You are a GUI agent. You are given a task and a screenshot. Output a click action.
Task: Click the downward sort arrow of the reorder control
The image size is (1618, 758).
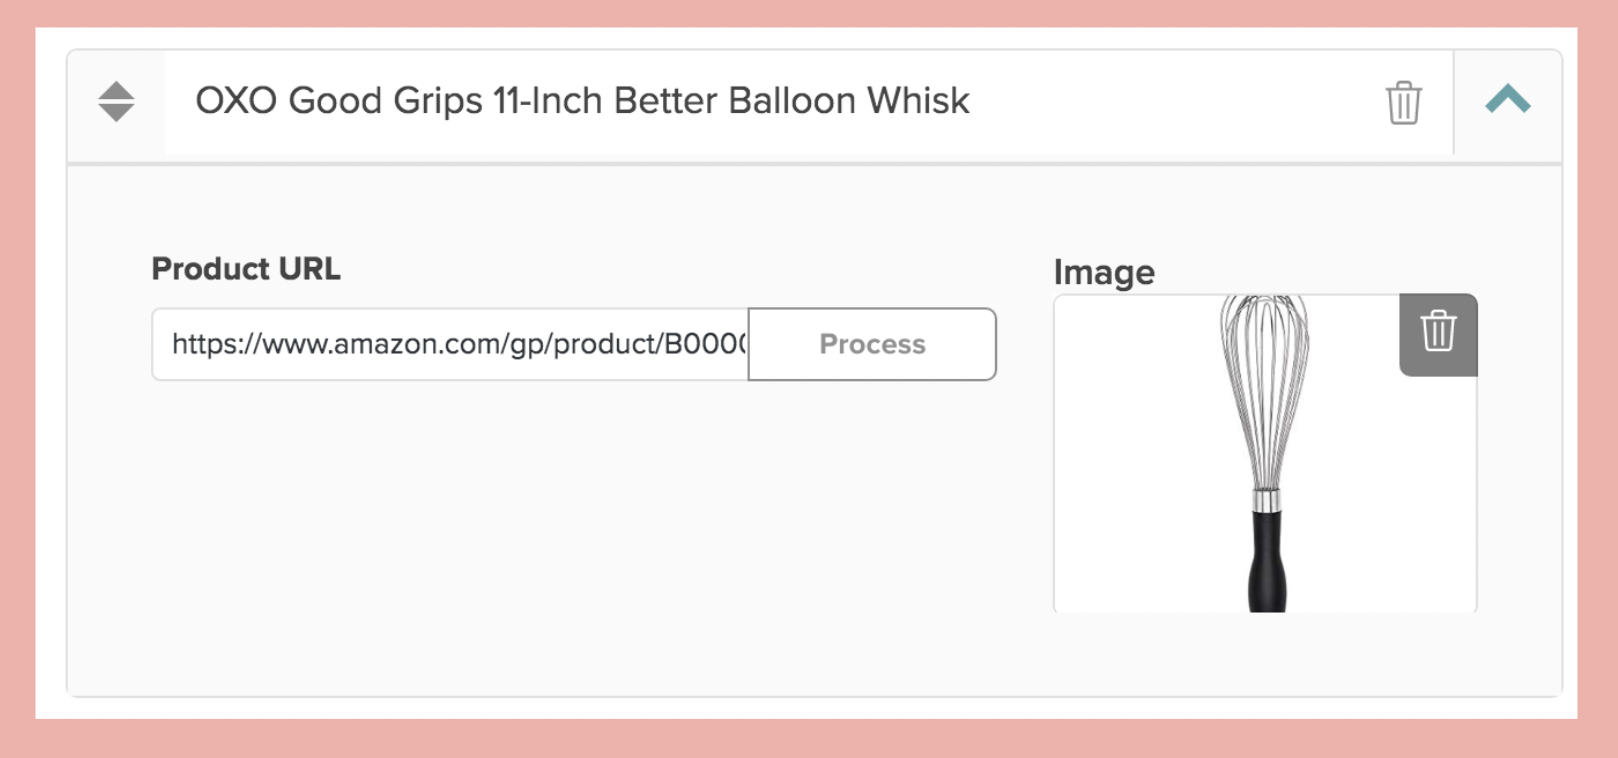point(115,112)
